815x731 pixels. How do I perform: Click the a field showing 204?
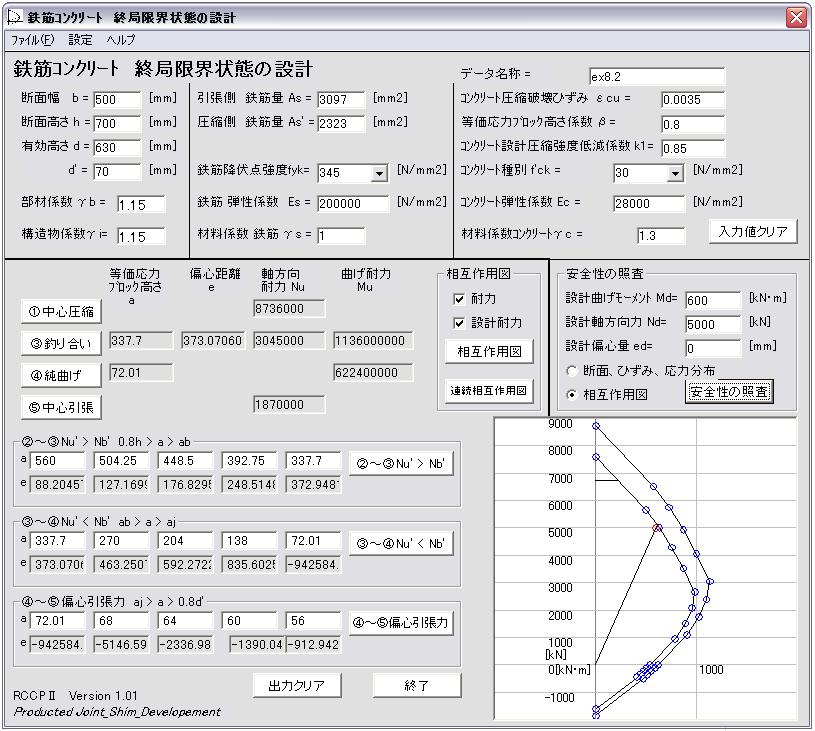[x=185, y=541]
